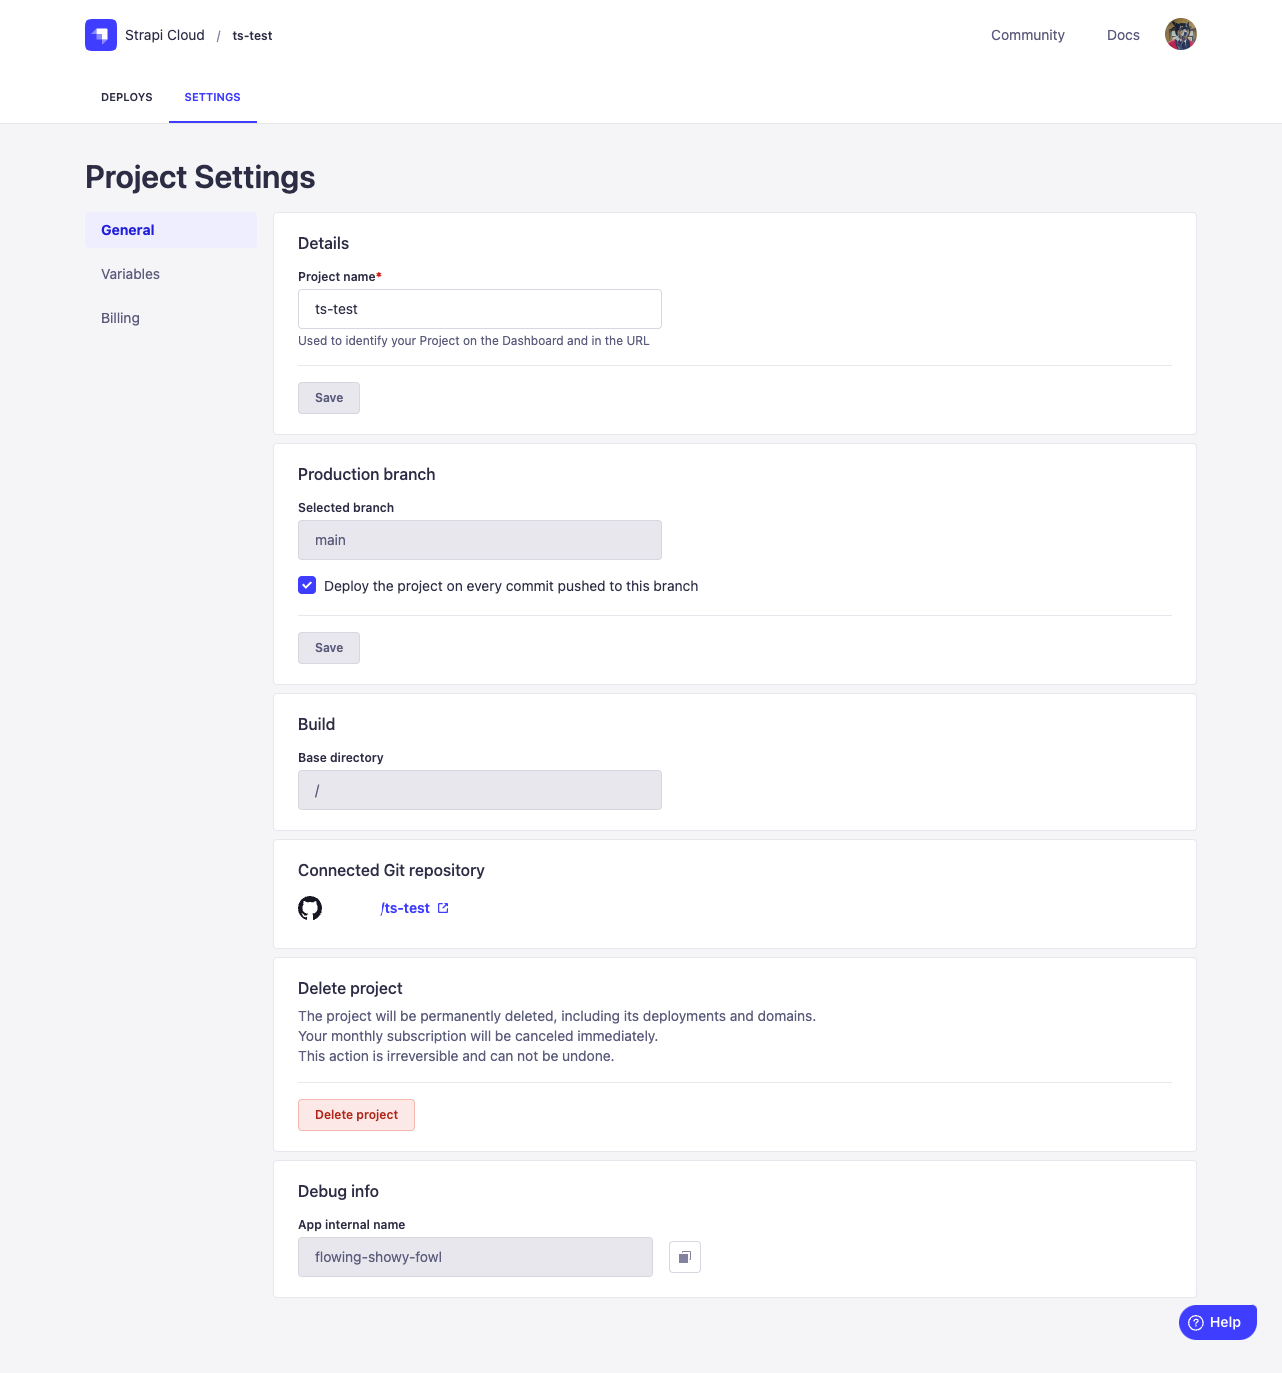Open the Docs link
The height and width of the screenshot is (1373, 1282).
tap(1122, 35)
